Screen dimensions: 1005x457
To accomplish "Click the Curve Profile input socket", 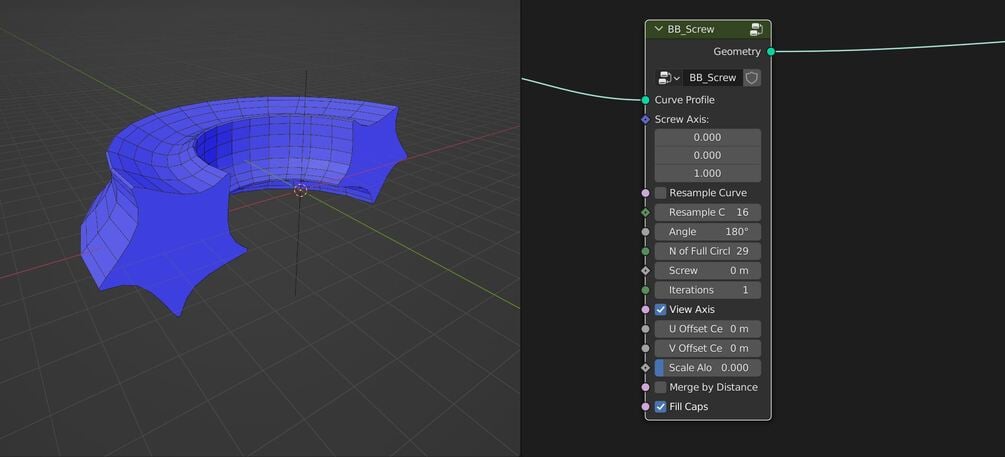I will click(x=645, y=100).
